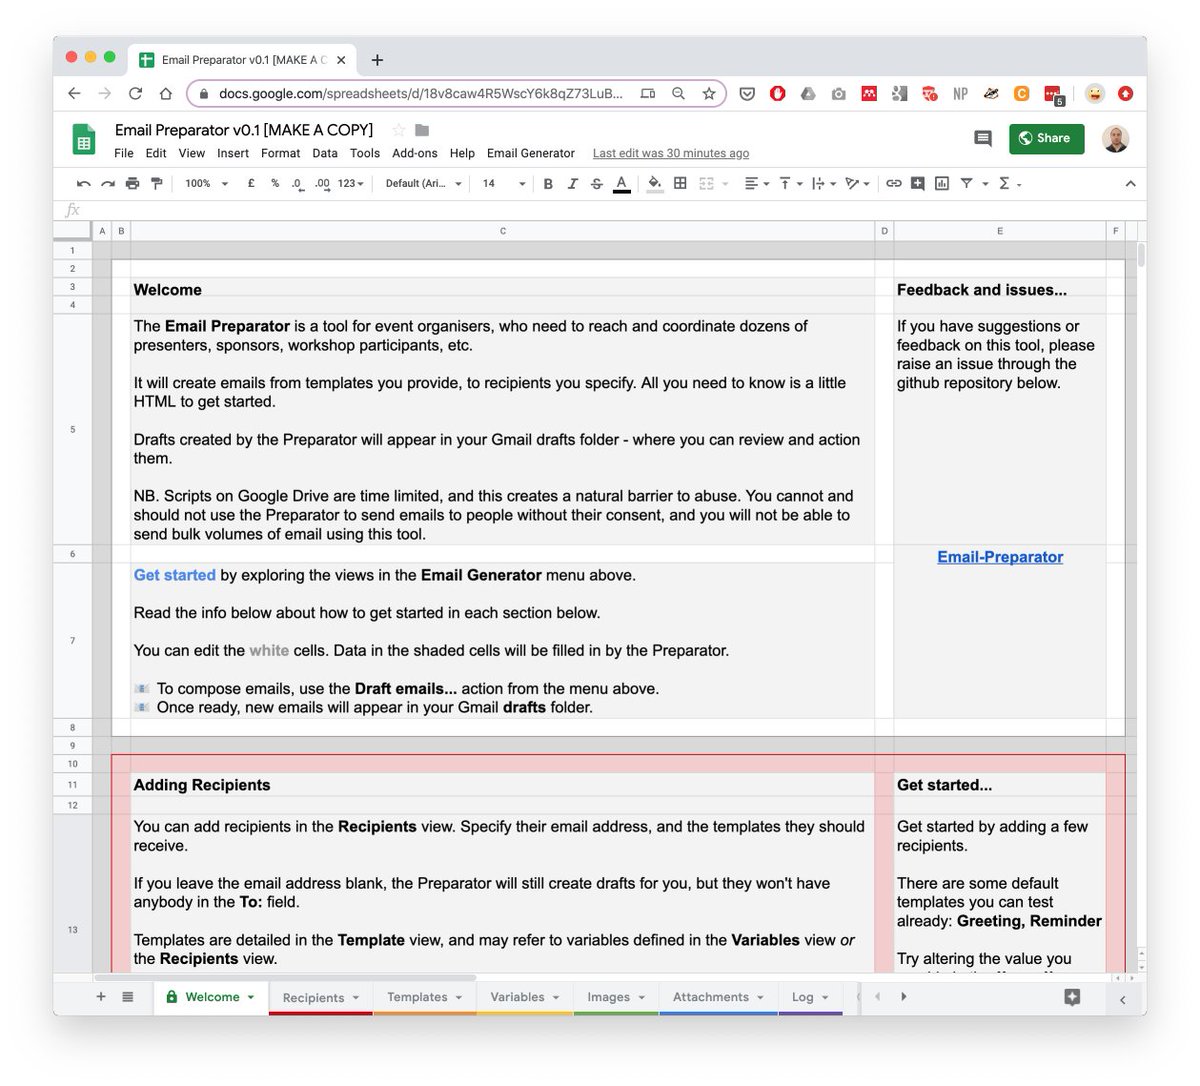Decrease decimal places
Viewport: 1200px width, 1086px height.
click(x=298, y=184)
